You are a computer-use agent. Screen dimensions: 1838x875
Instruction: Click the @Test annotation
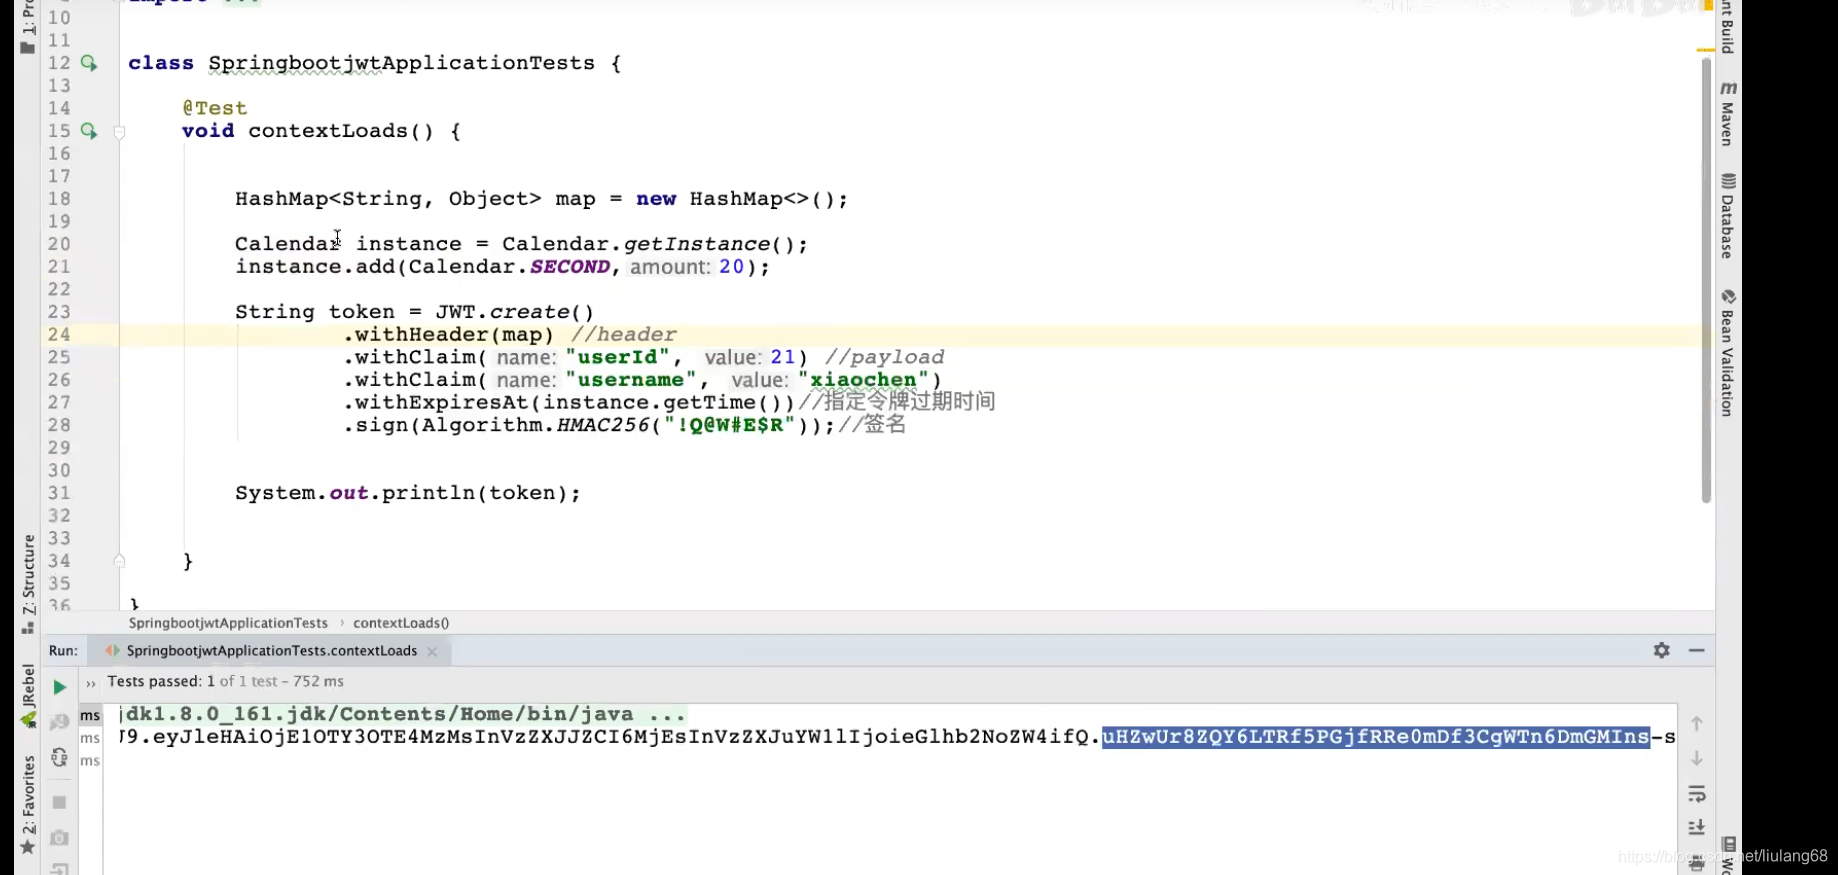(x=214, y=108)
